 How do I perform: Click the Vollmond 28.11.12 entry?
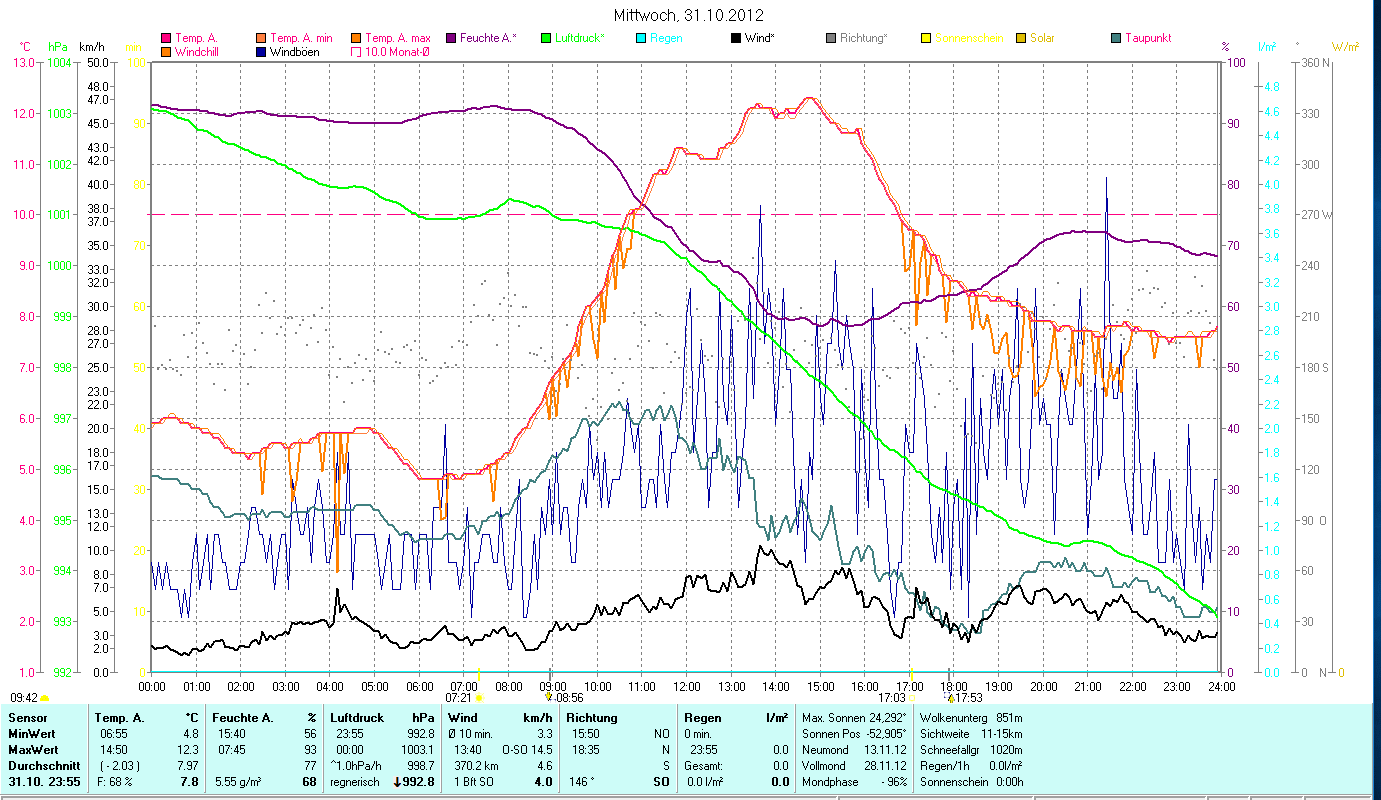point(854,766)
